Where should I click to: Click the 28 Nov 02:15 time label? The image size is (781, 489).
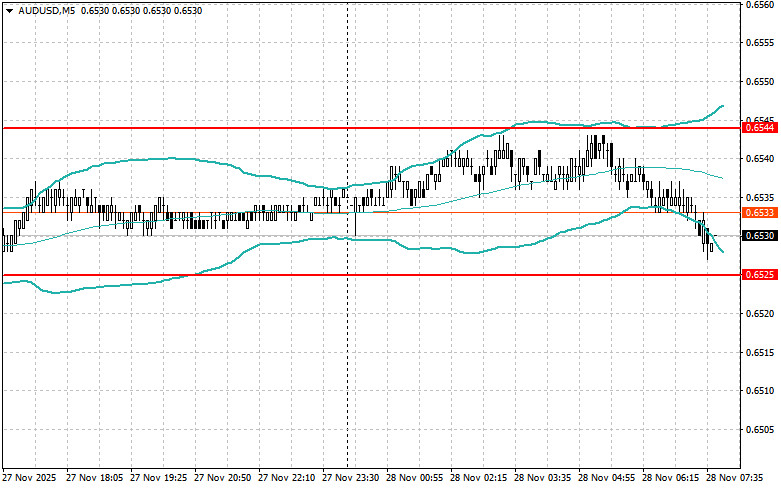pyautogui.click(x=479, y=478)
